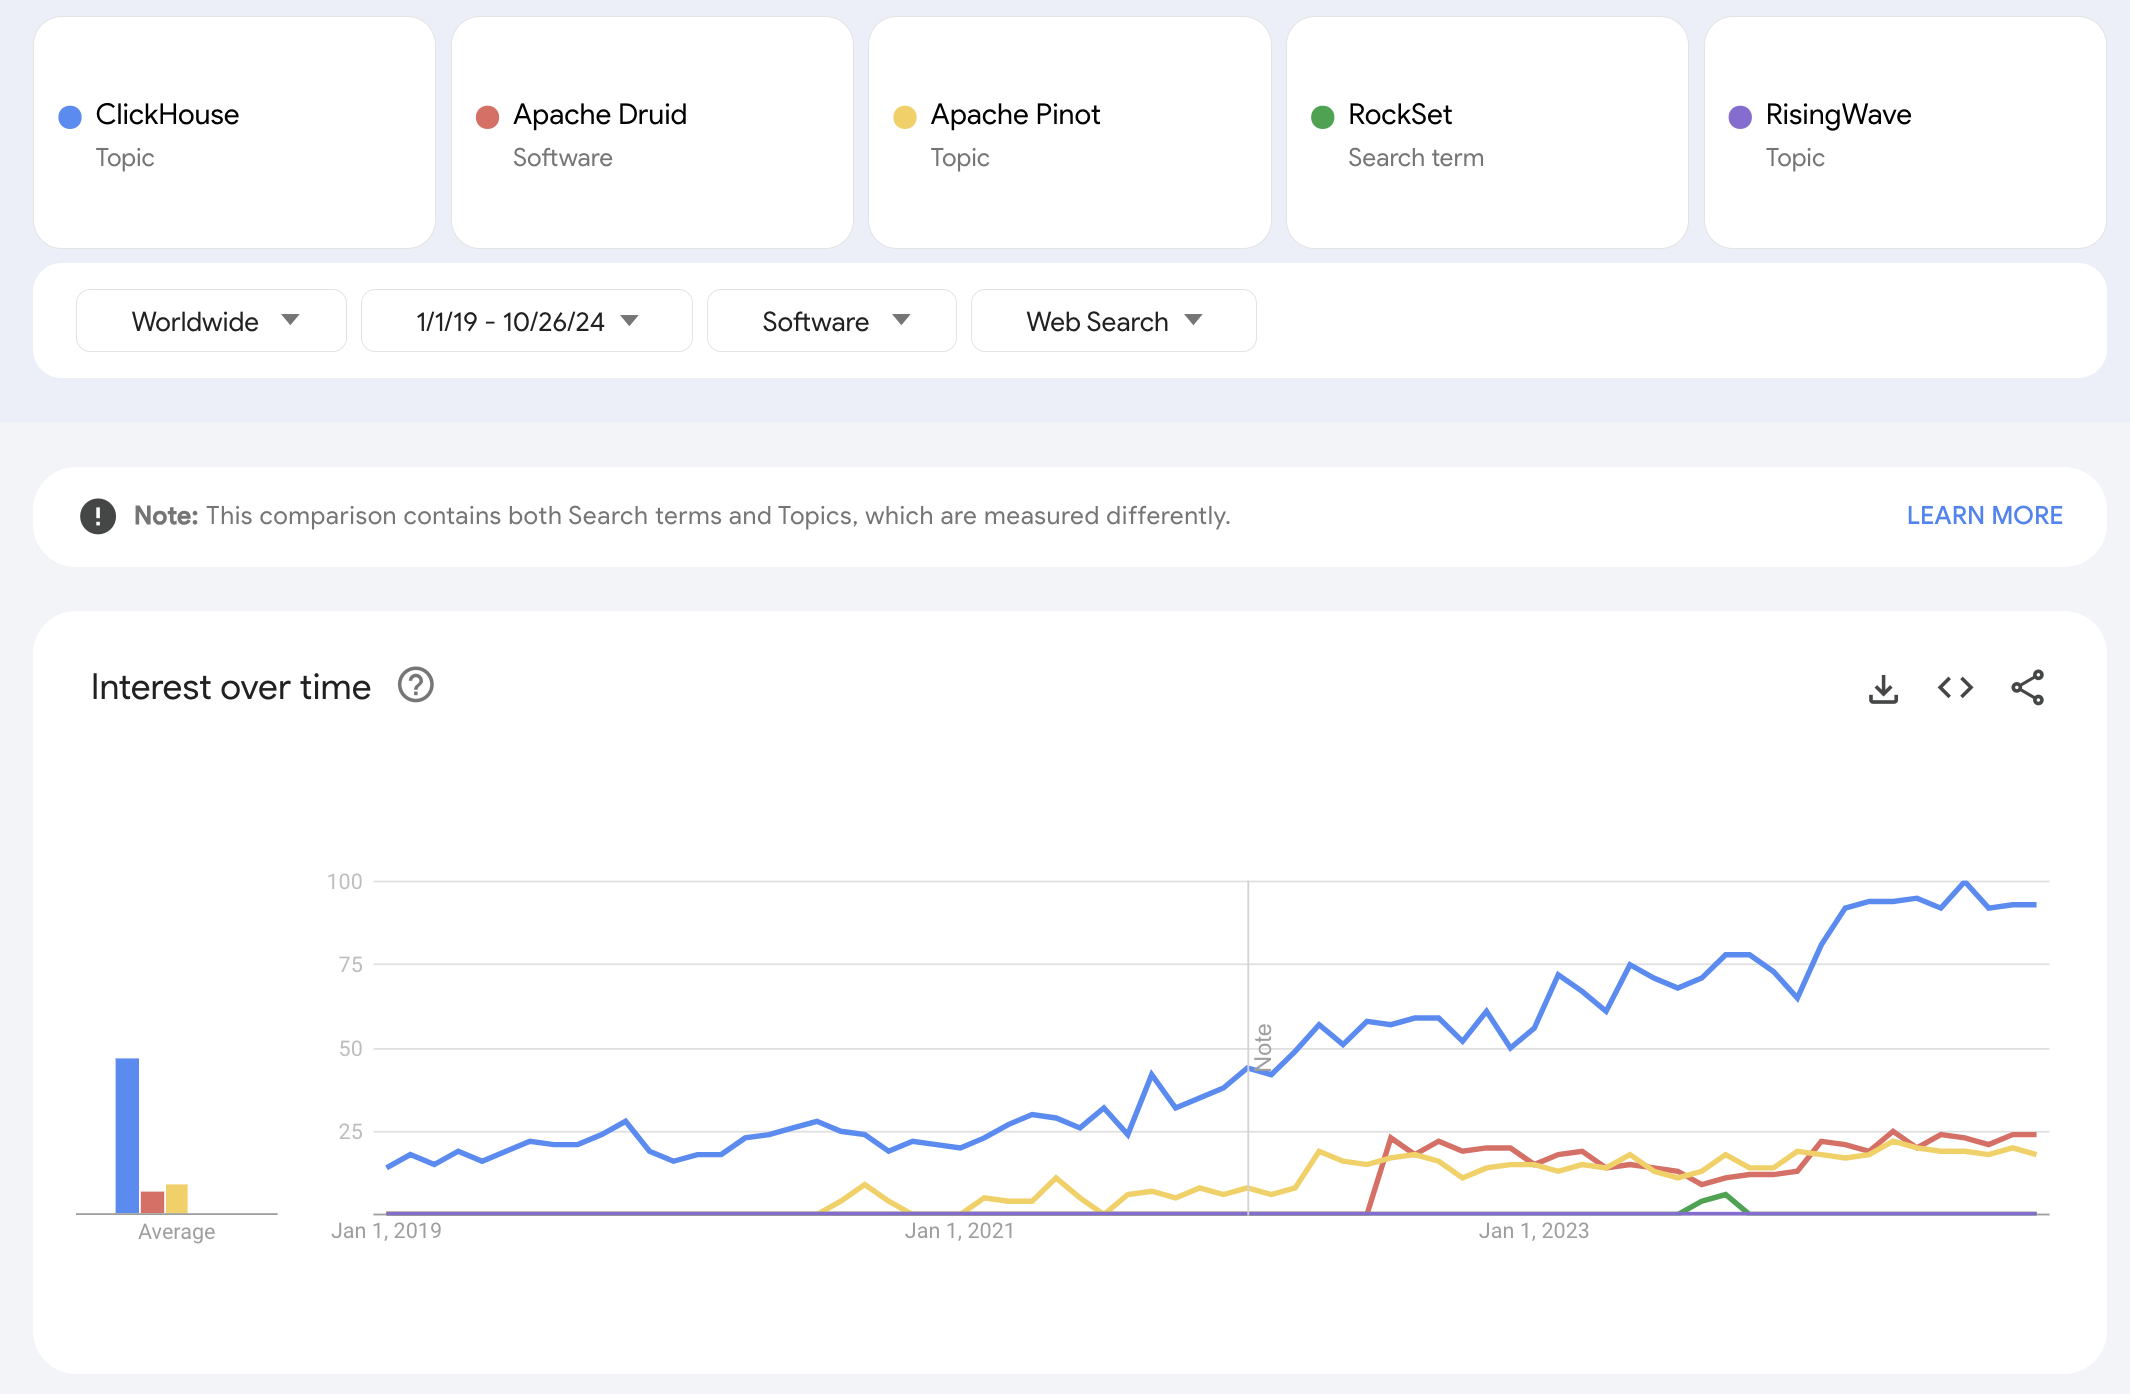Click the note text about Search terms and Topics
This screenshot has height=1394, width=2130.
pos(682,516)
